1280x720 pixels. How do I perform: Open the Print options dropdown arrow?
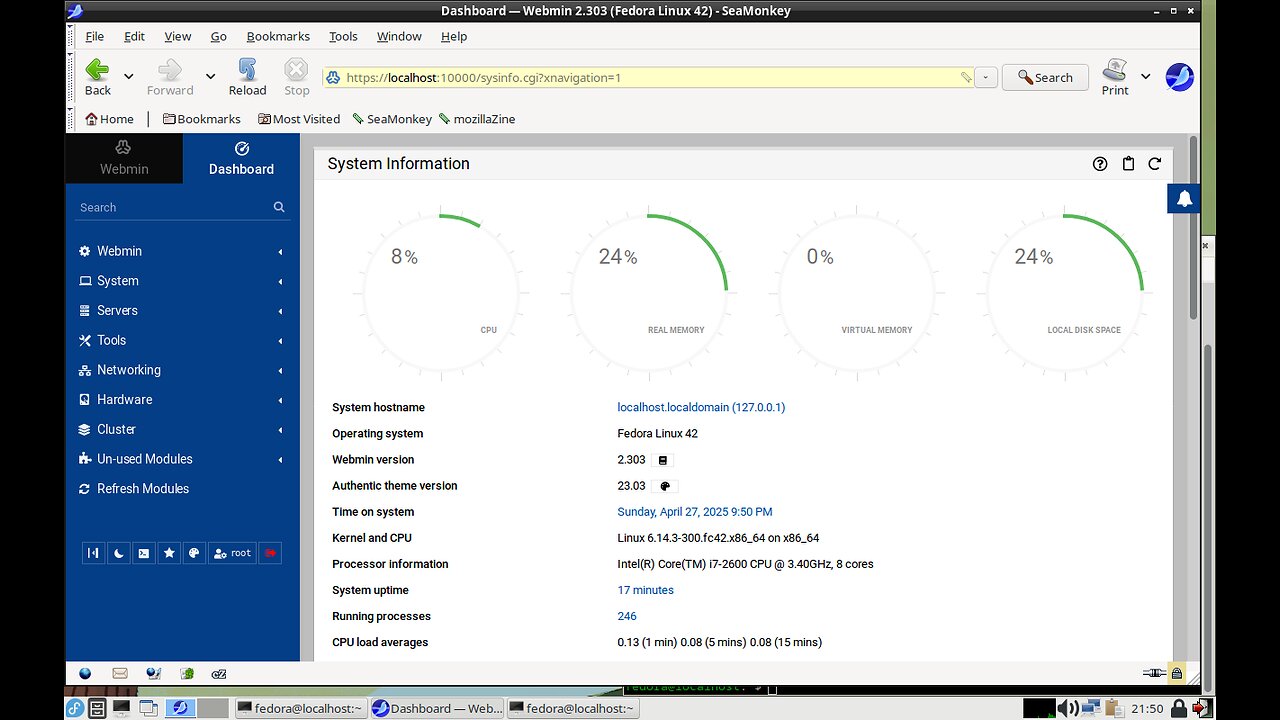pos(1145,76)
